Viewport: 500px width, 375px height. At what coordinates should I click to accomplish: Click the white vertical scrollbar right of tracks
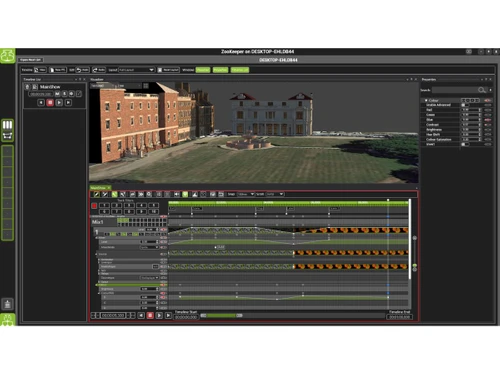410,239
